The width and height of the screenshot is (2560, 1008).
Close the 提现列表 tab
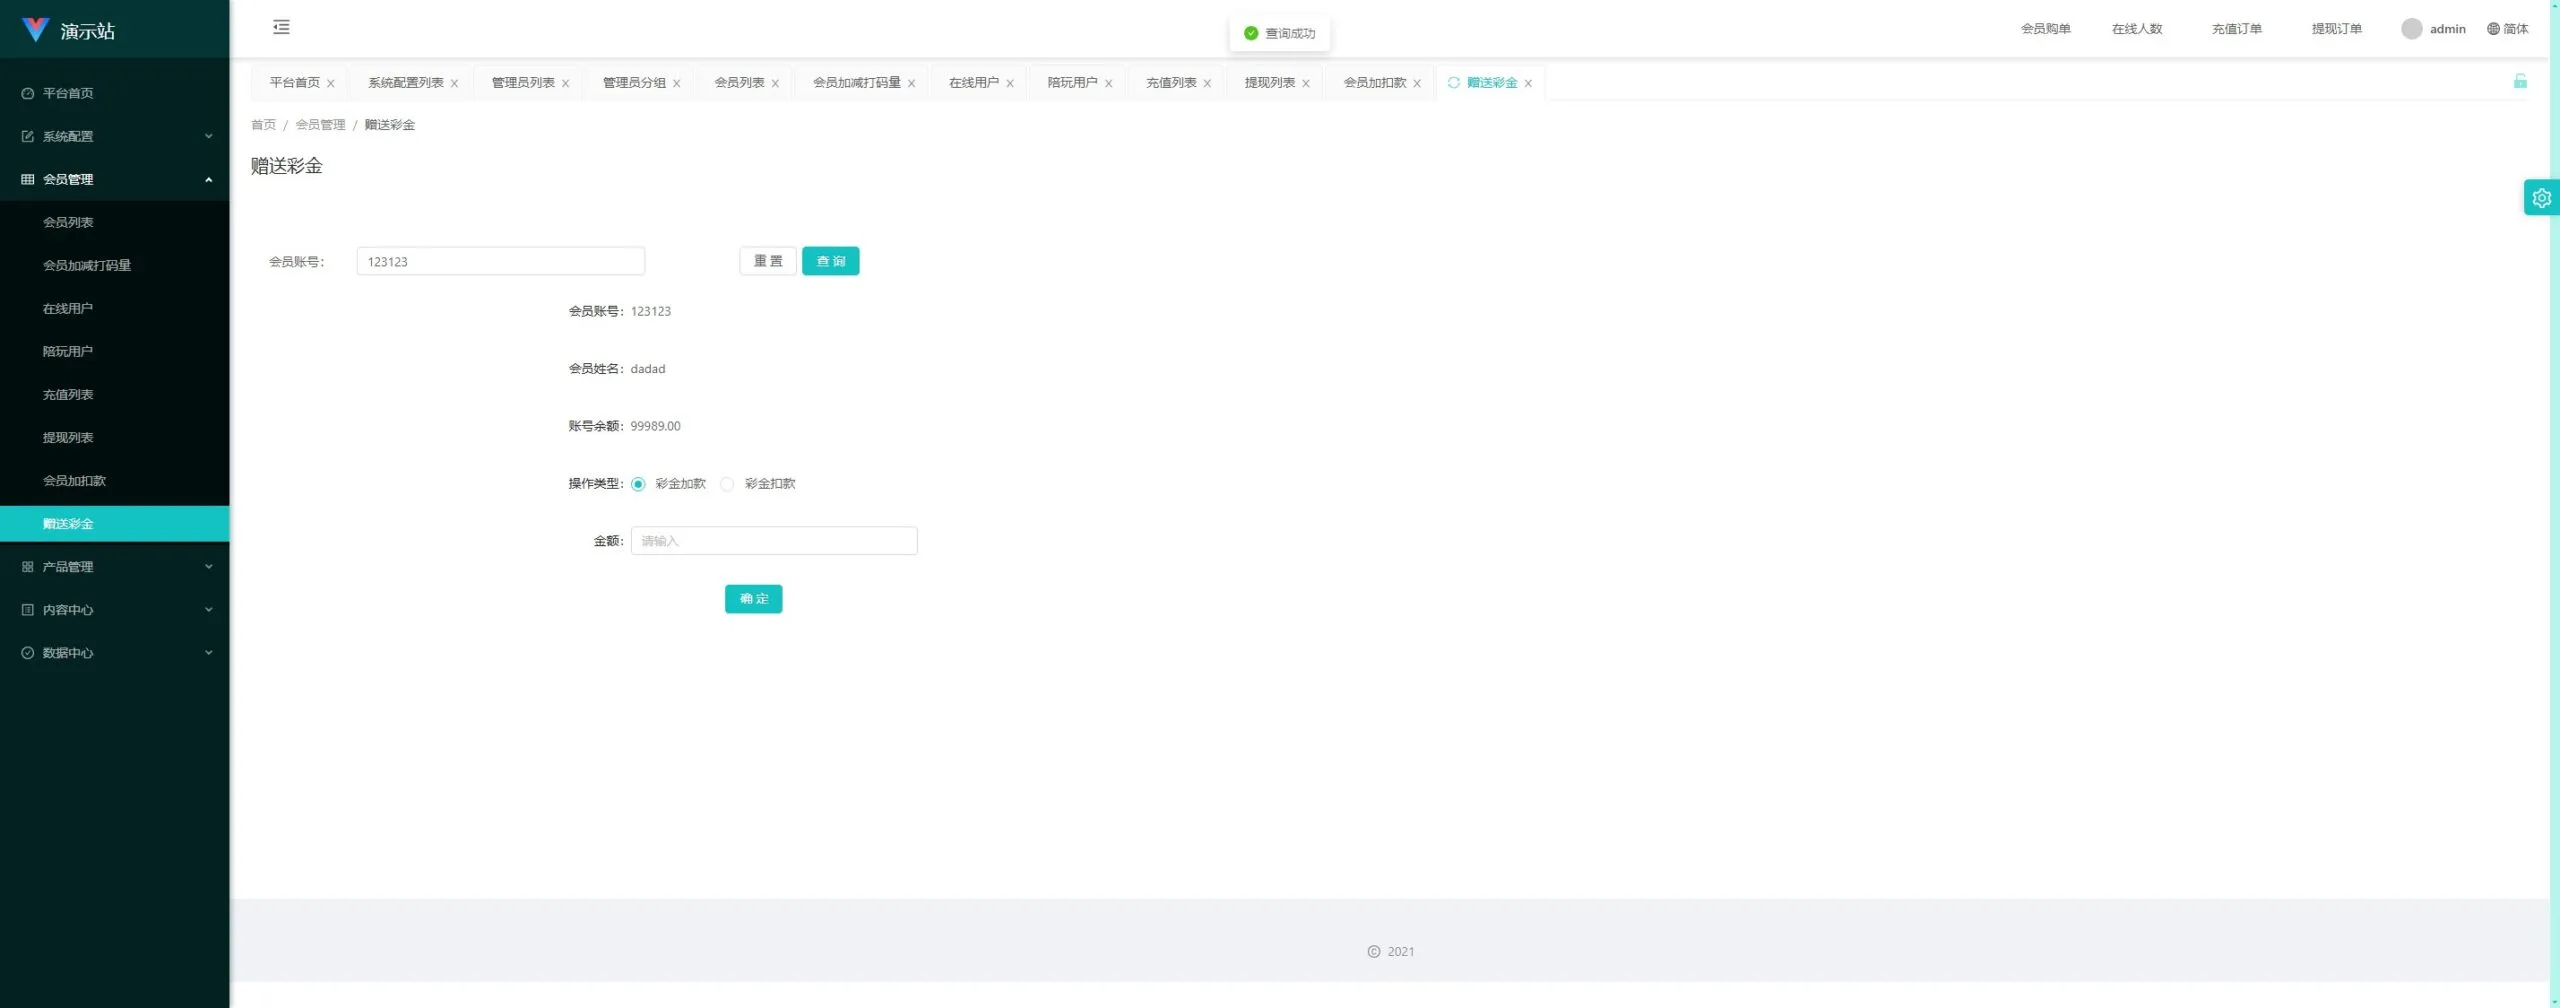(x=1305, y=83)
